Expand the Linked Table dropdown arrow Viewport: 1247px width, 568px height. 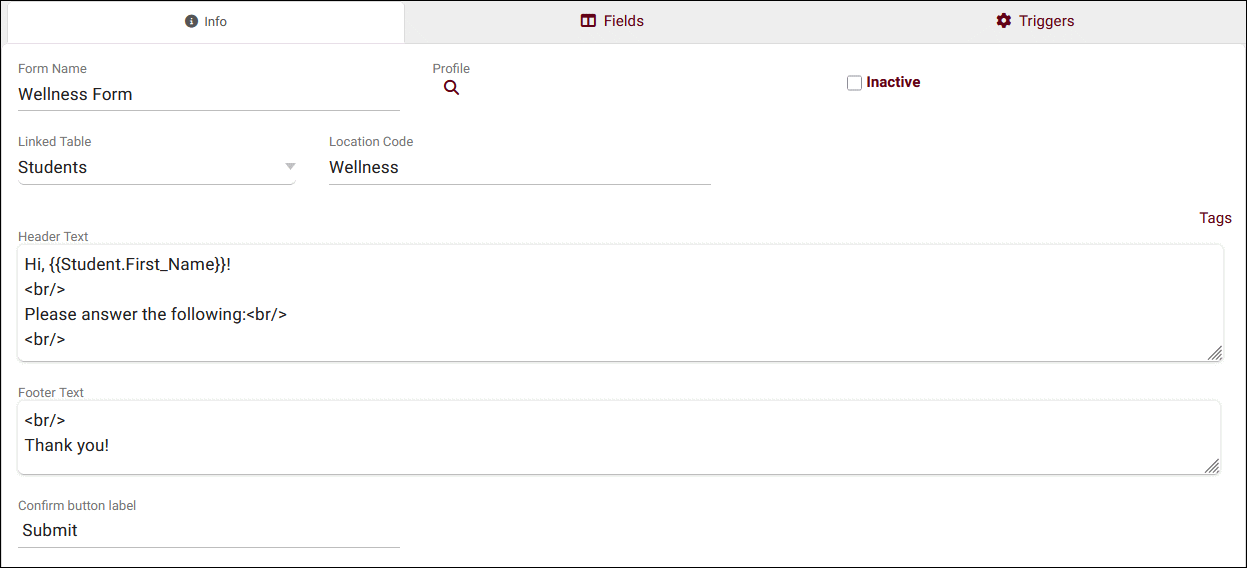click(x=290, y=167)
